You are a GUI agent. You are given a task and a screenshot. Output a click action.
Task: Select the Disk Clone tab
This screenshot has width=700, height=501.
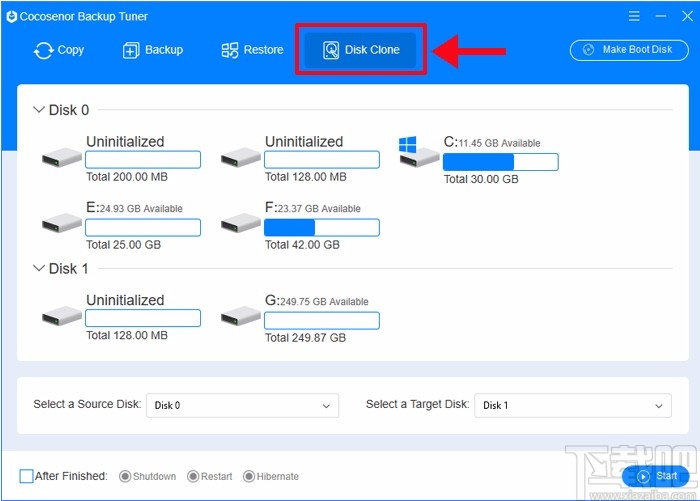click(x=361, y=50)
